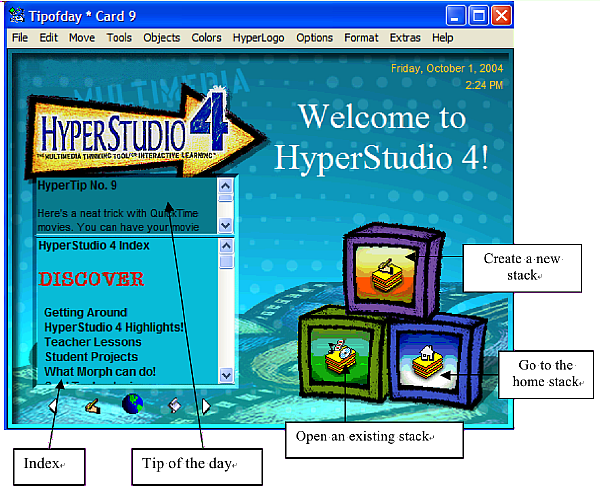The height and width of the screenshot is (486, 600).
Task: Maximize the Tipofday window
Action: (478, 16)
